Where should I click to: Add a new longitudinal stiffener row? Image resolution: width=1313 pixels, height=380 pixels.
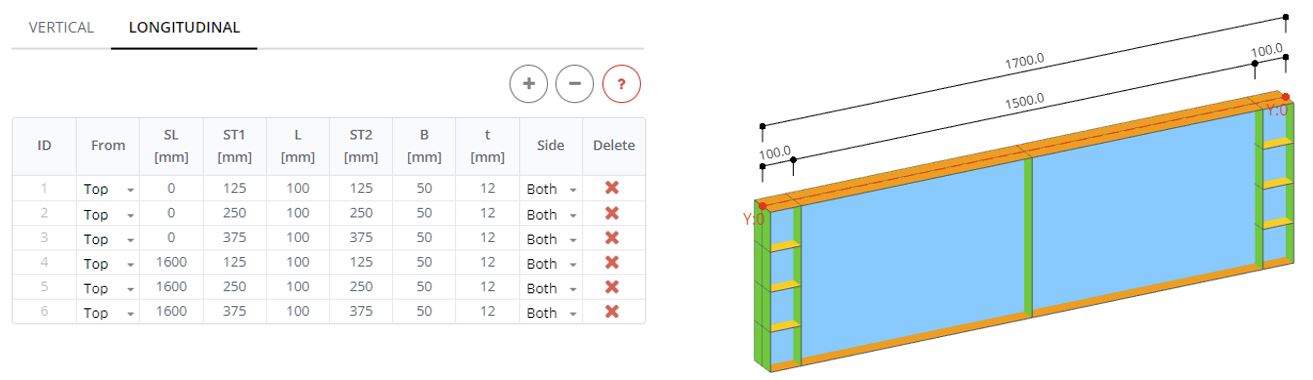pos(529,84)
